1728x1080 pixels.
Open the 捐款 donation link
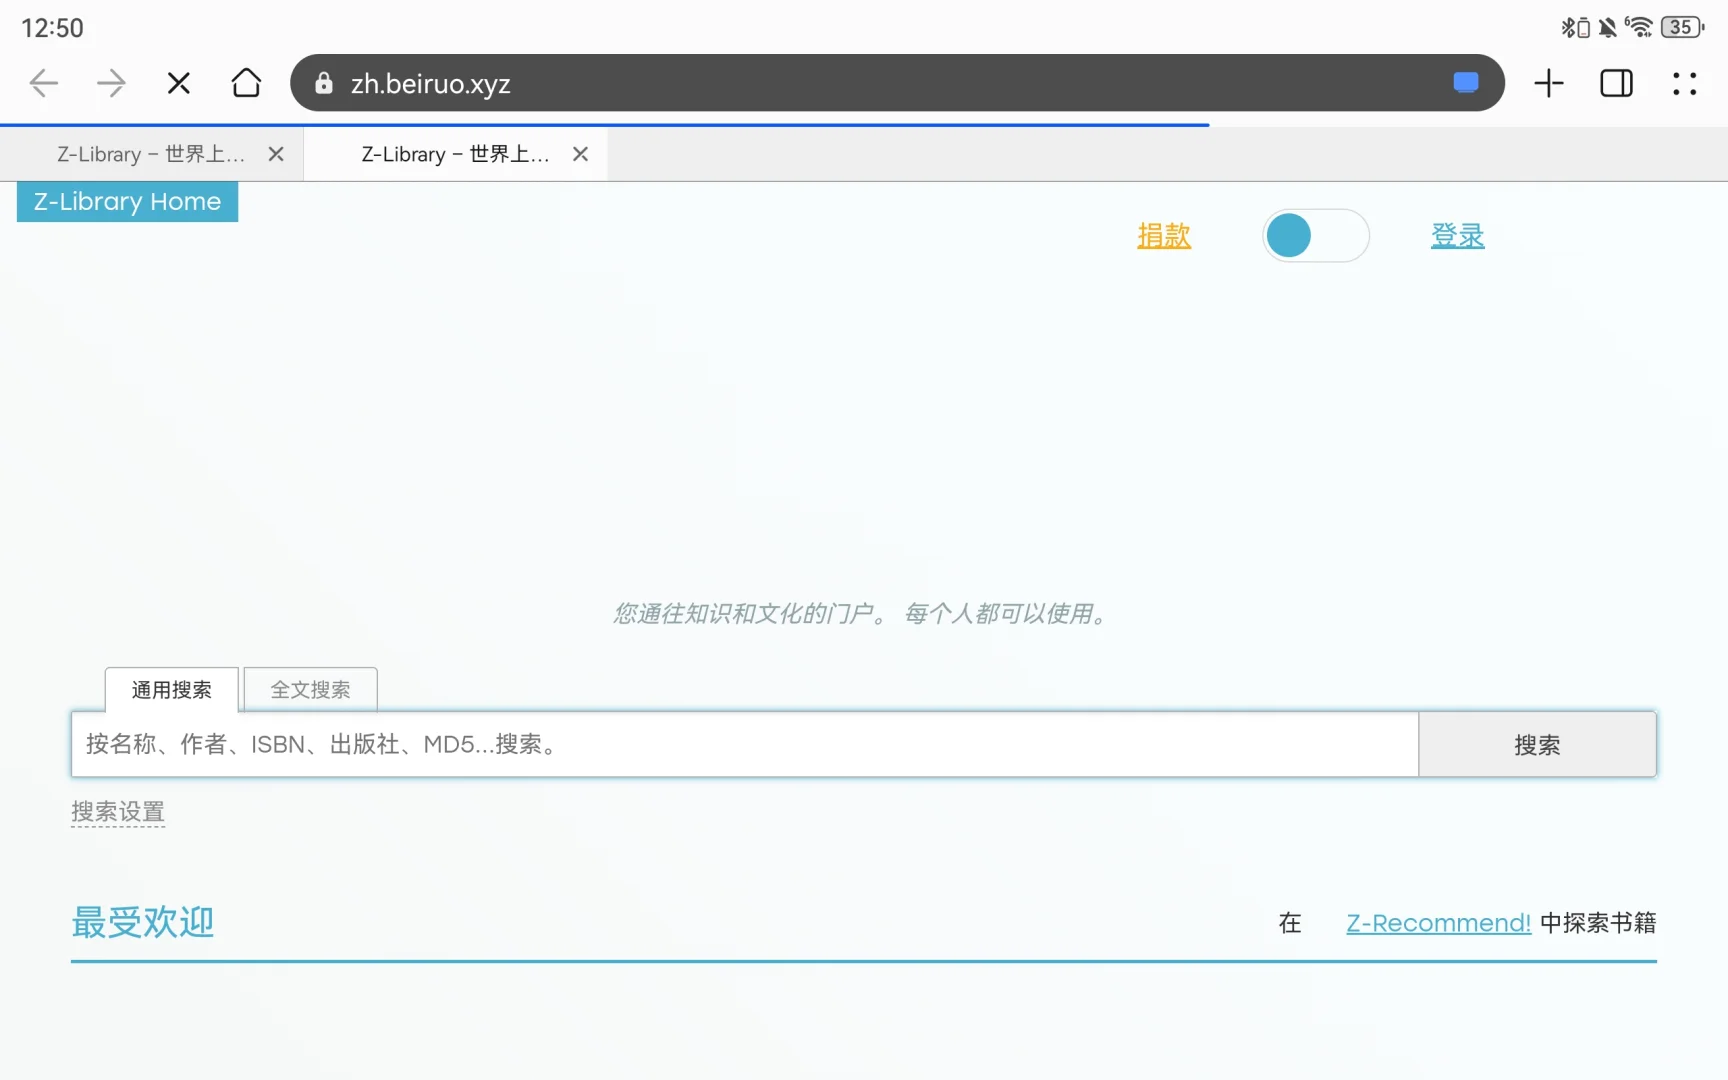click(x=1164, y=236)
